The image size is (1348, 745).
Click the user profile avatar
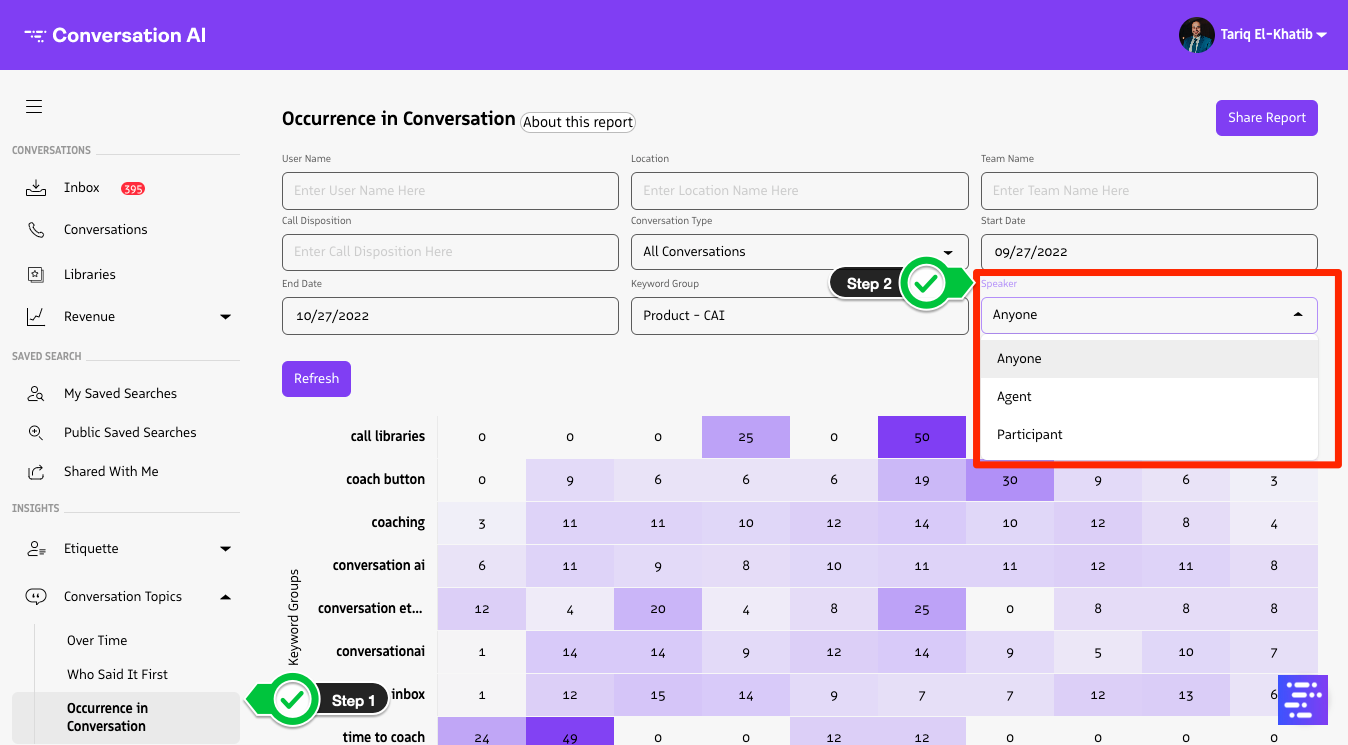coord(1196,35)
